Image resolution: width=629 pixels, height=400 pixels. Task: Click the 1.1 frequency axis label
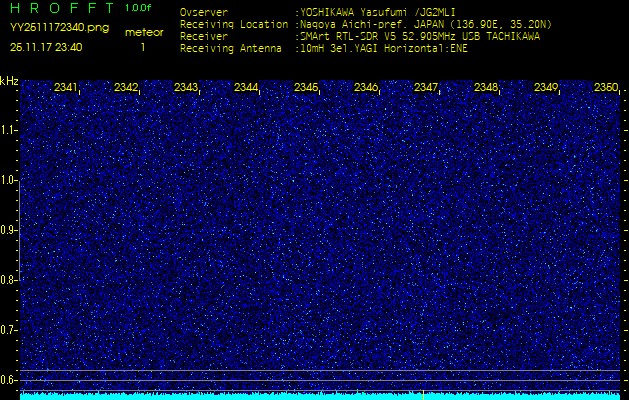pyautogui.click(x=9, y=130)
